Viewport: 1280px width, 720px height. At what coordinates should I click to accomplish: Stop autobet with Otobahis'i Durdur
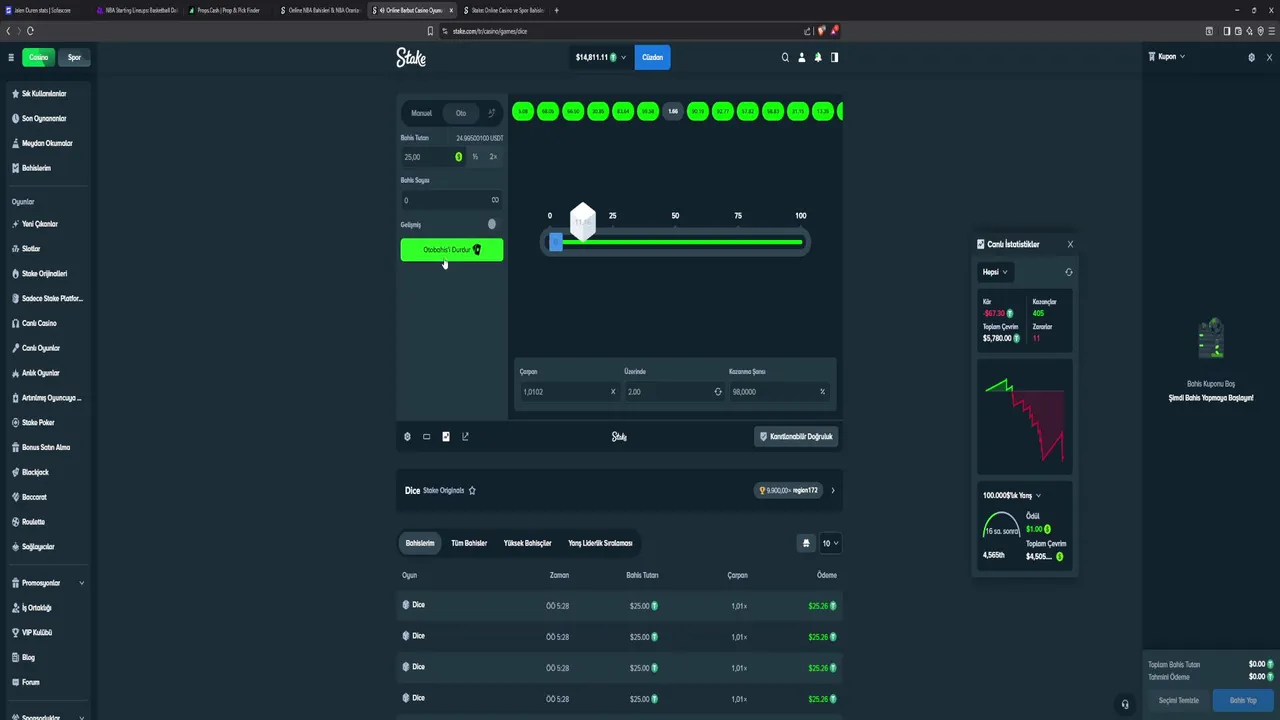pyautogui.click(x=452, y=250)
